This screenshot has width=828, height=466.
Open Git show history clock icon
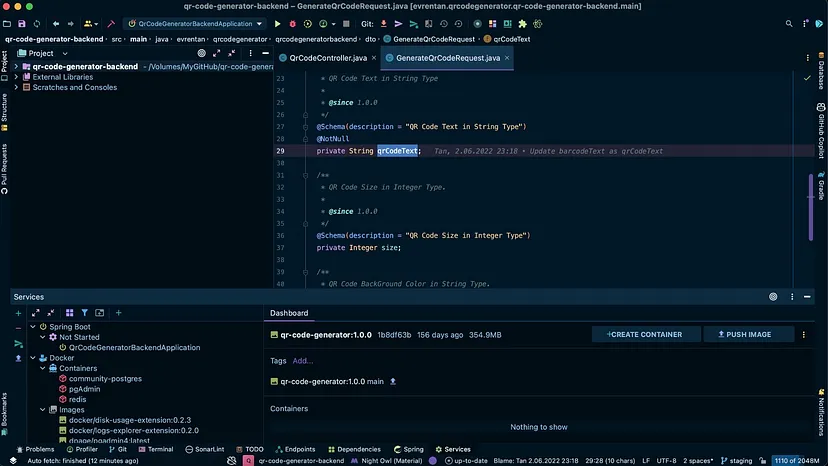click(x=444, y=24)
